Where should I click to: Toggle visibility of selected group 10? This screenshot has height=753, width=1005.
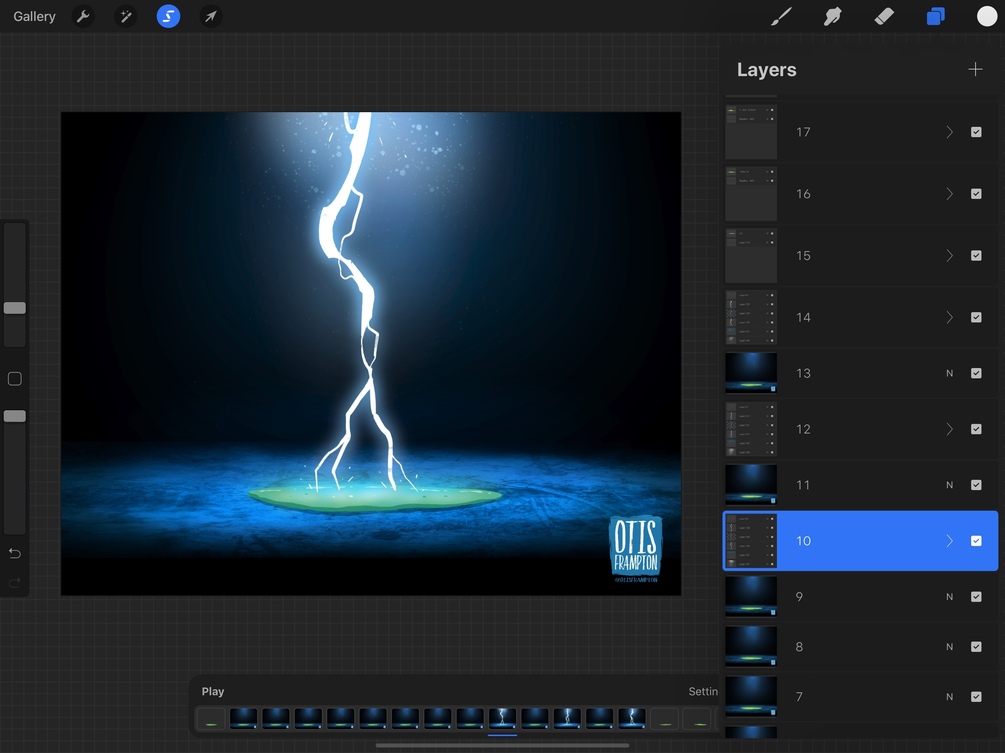tap(976, 541)
